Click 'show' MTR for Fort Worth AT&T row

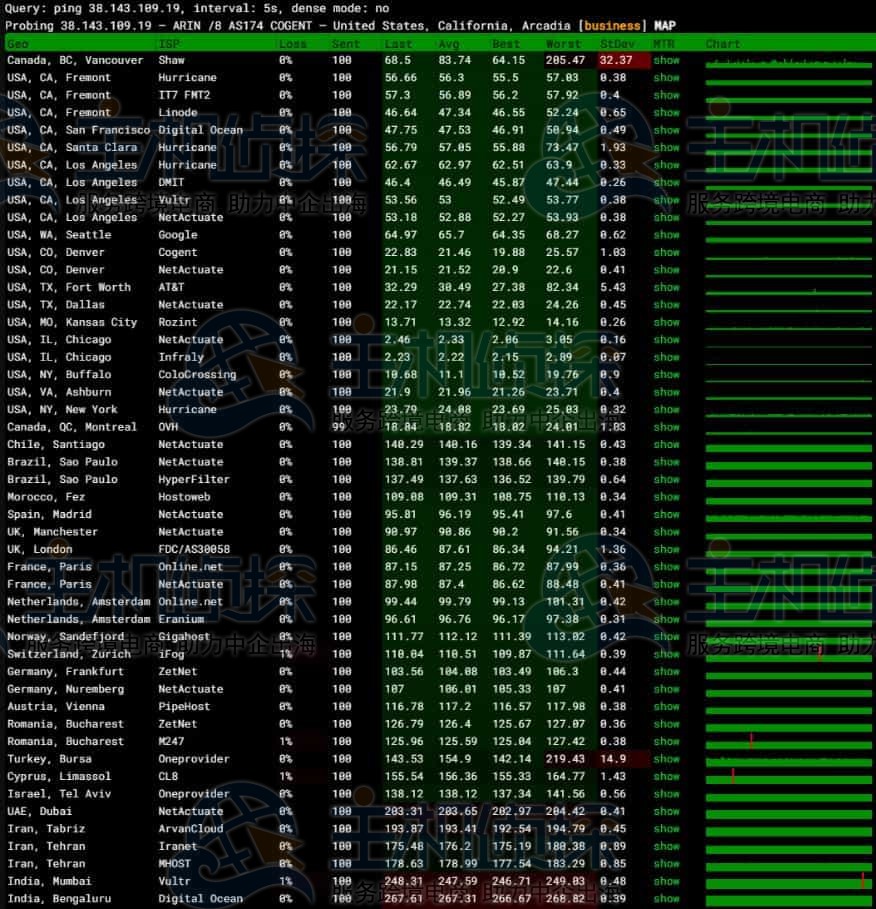(666, 288)
